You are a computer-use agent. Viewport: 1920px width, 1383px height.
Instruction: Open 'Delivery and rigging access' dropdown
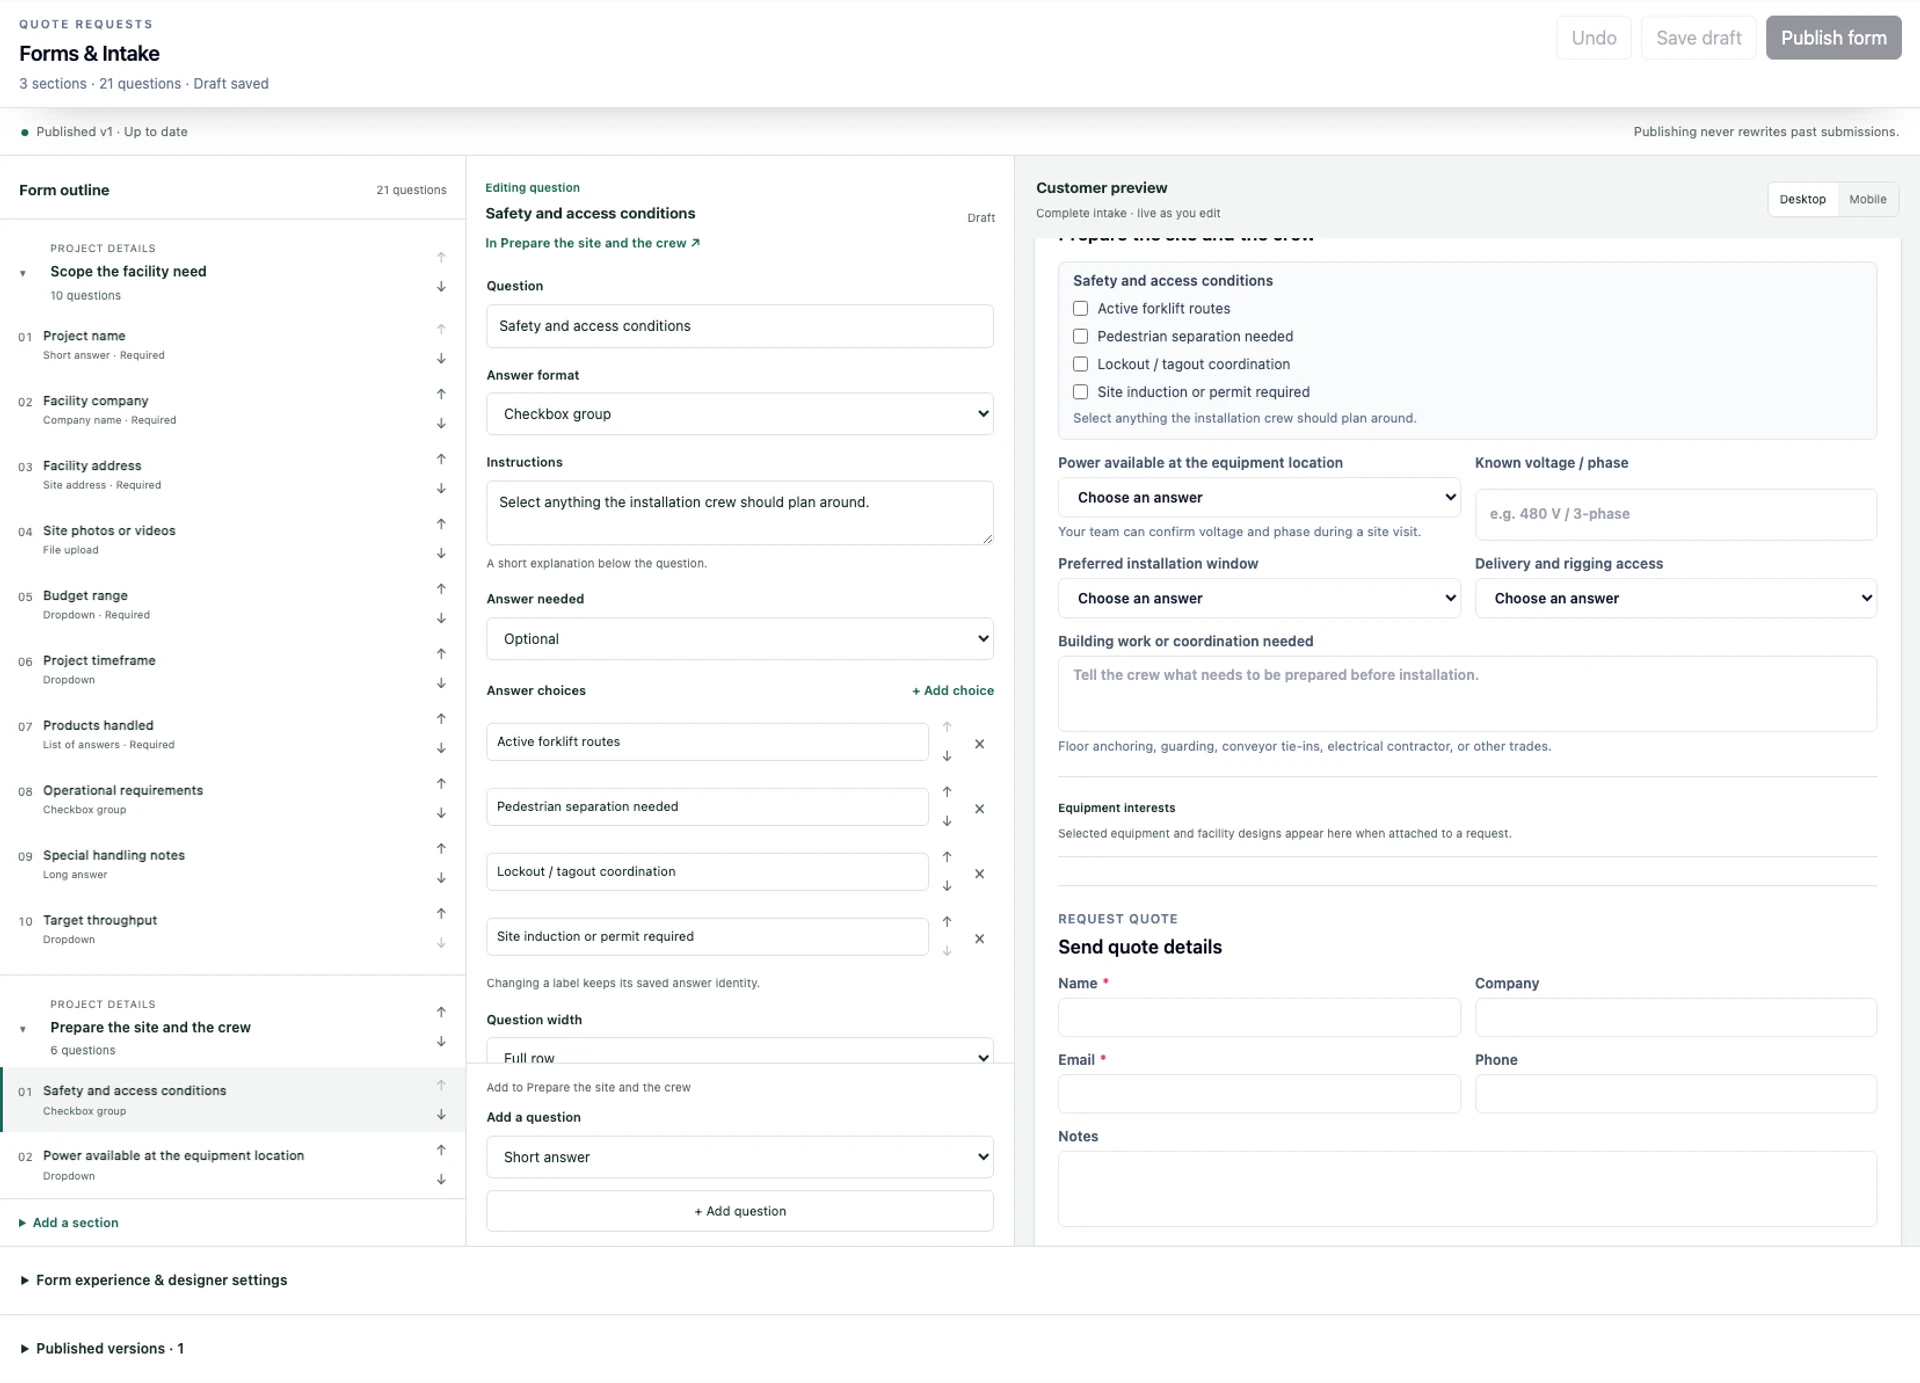(1676, 599)
